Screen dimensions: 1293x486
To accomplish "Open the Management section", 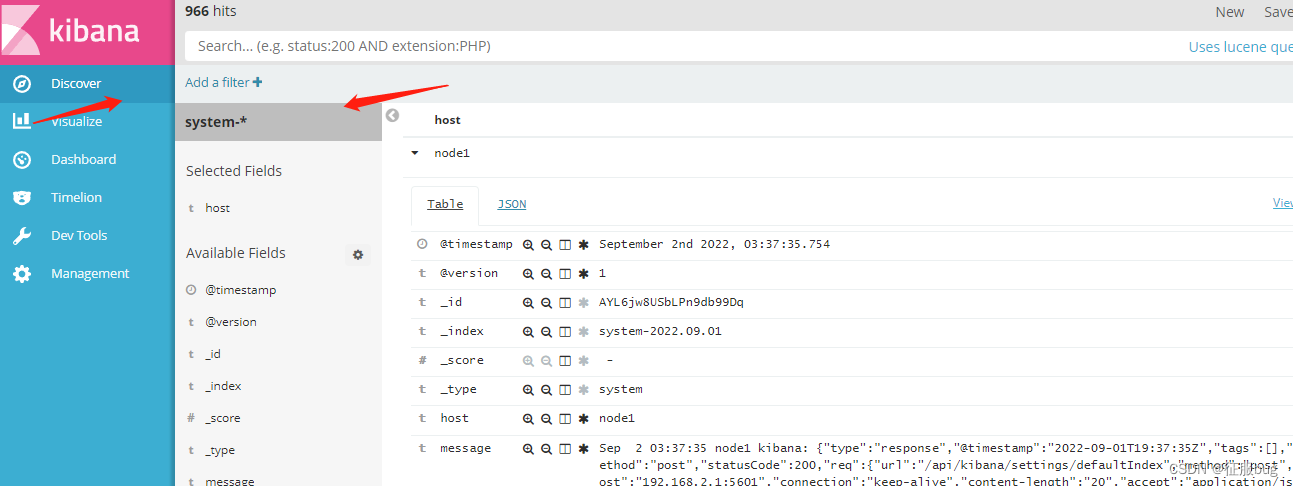I will (x=87, y=274).
